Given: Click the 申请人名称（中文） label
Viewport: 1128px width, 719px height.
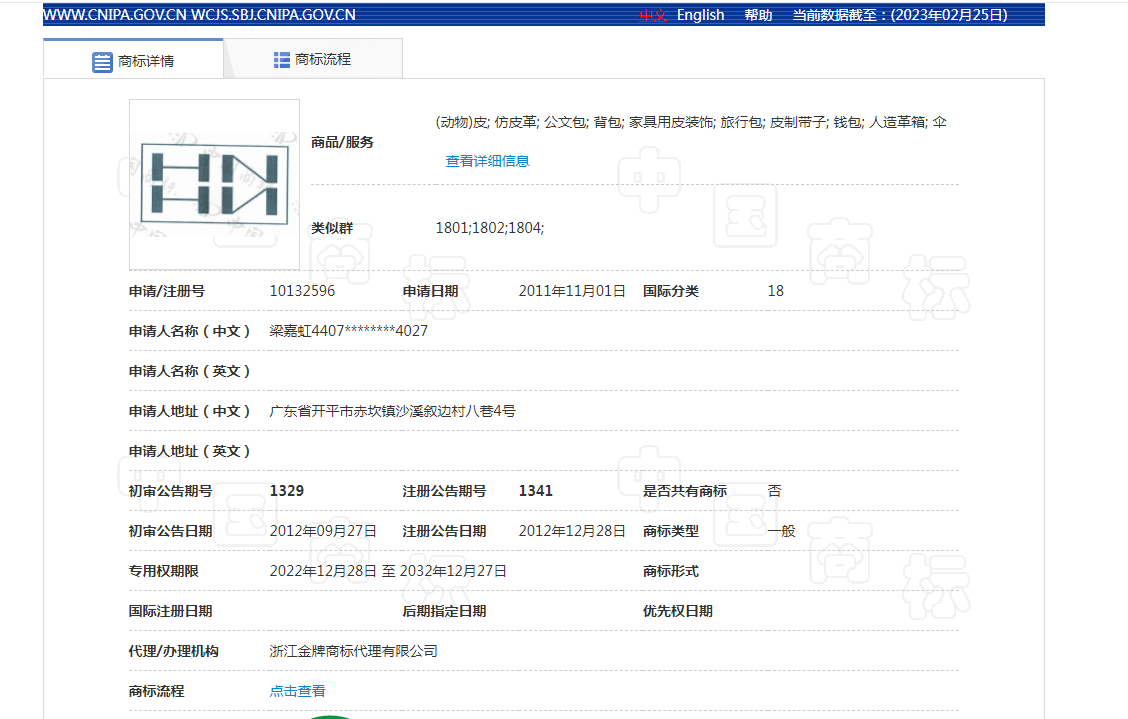Looking at the screenshot, I should [x=189, y=331].
